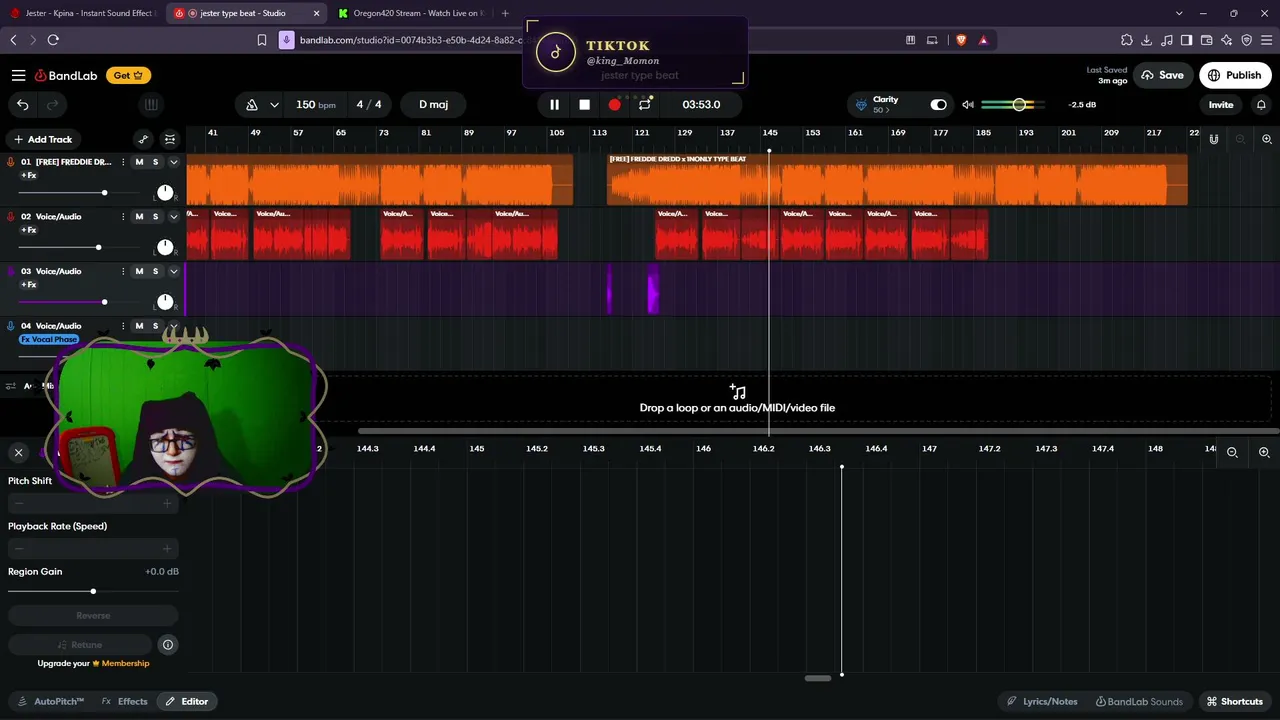The height and width of the screenshot is (720, 1280).
Task: Zoom out in the region editor
Action: [x=1232, y=453]
